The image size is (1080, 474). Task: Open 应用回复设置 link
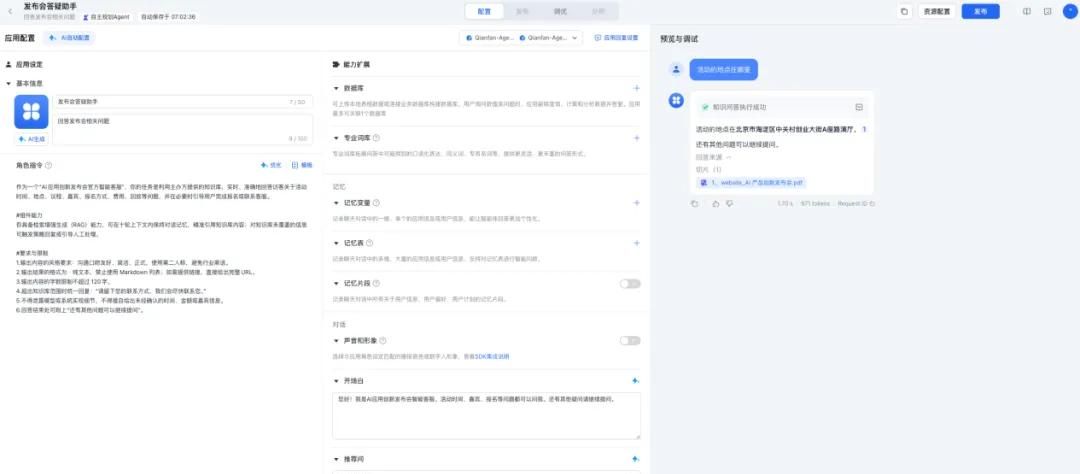[616, 38]
